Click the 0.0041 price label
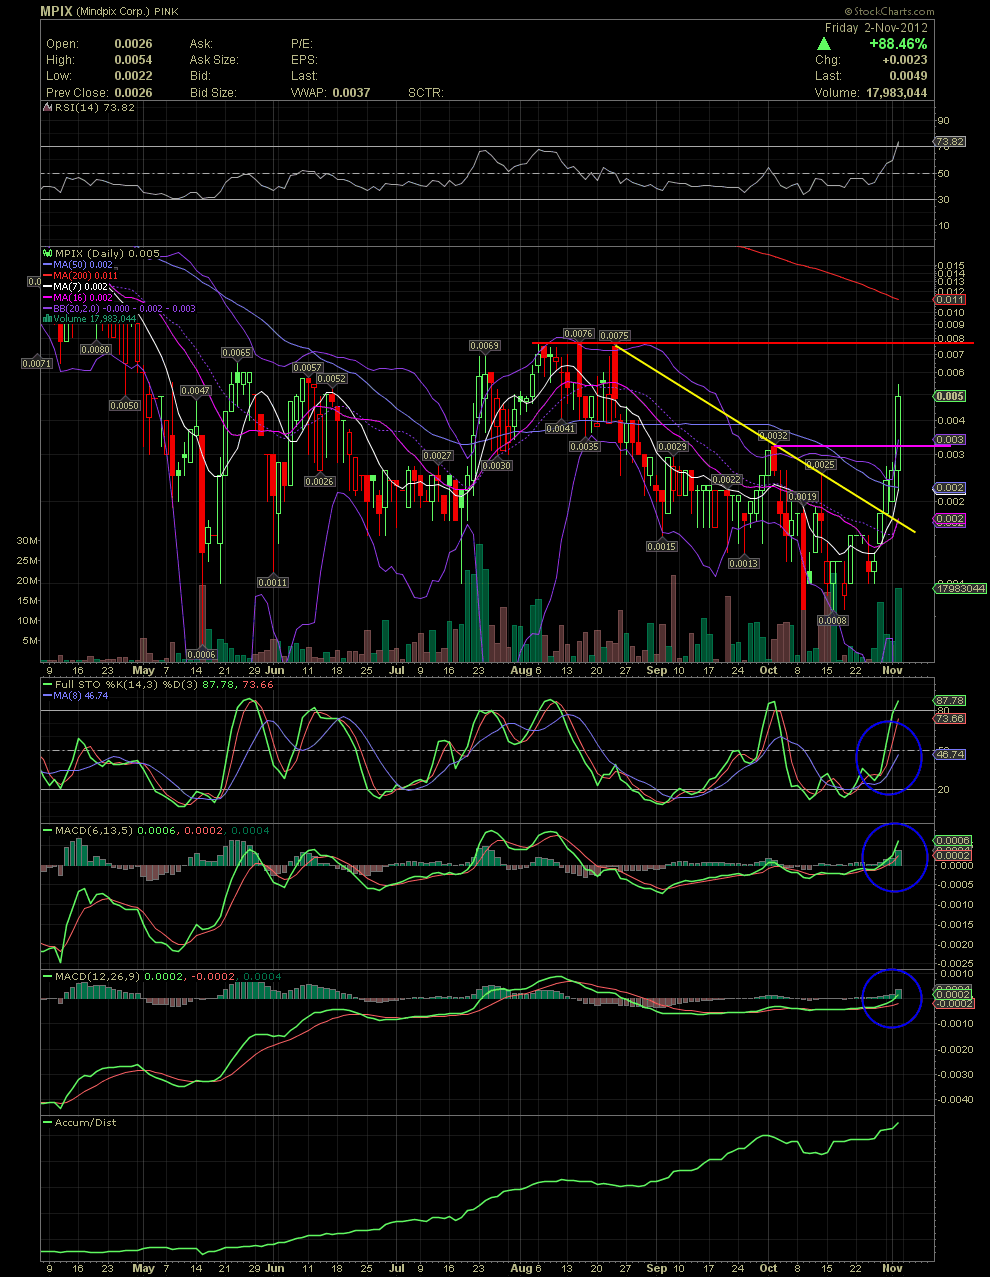990x1277 pixels. [x=561, y=428]
